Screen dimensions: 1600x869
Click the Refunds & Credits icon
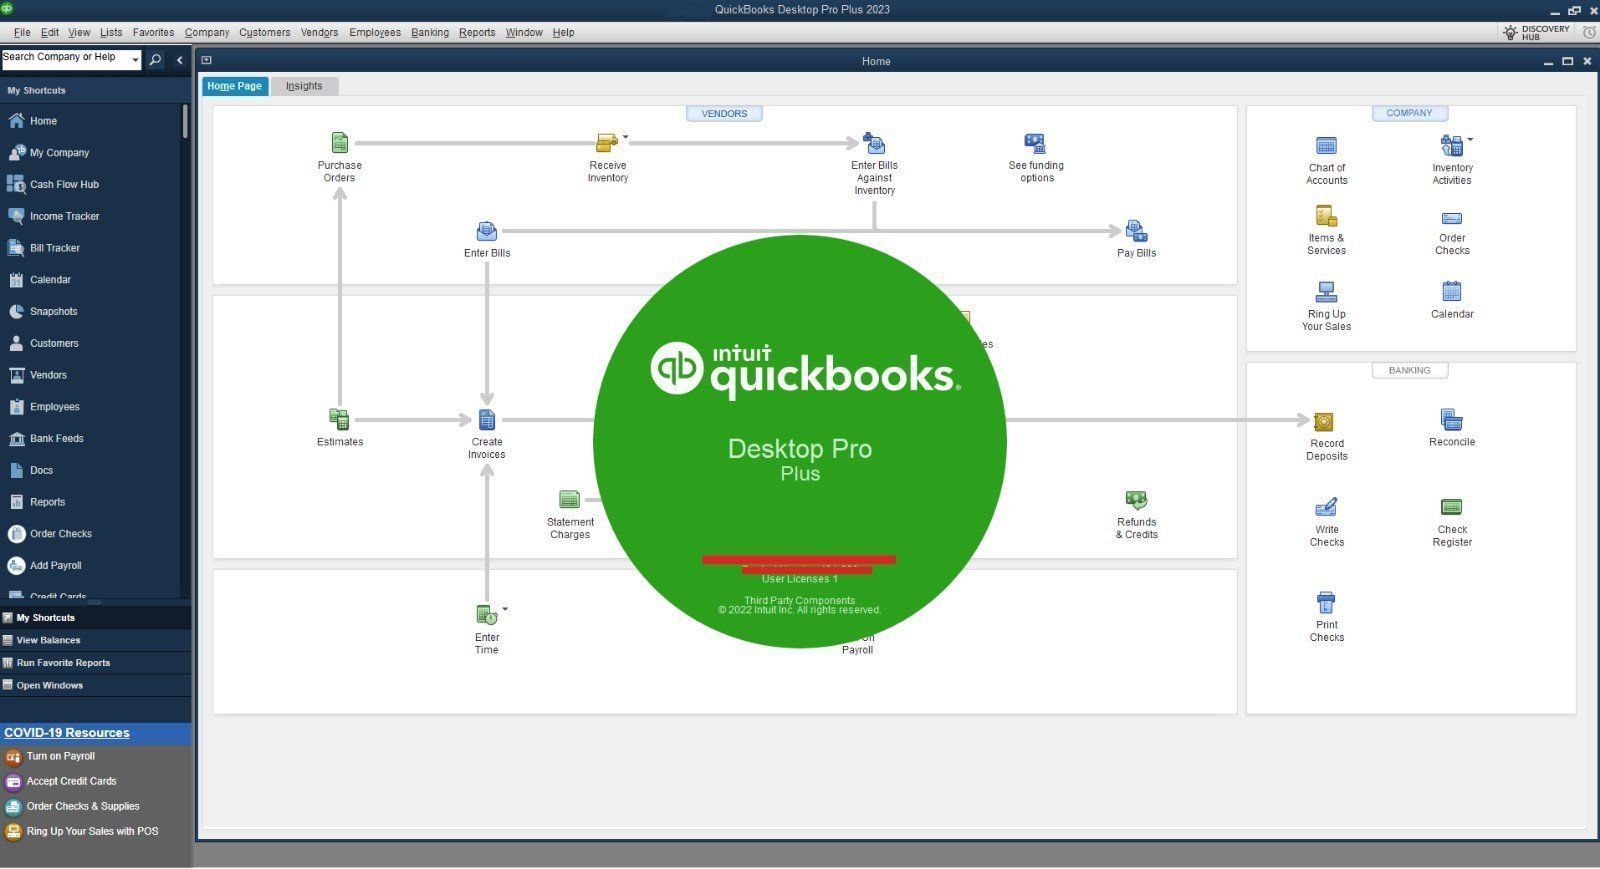1136,499
